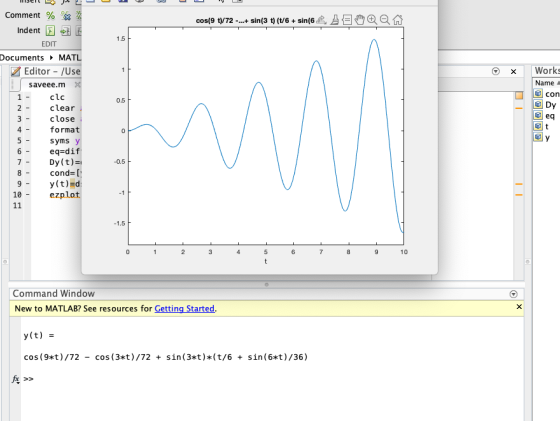Screen dimensions: 560x421
Task: Select the 'syms' code on line 5
Action: [59, 141]
